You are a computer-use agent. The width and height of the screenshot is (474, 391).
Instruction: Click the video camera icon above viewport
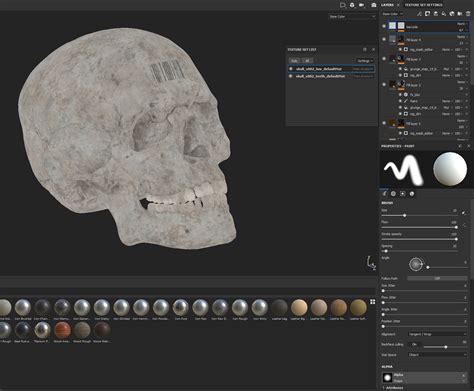362,5
